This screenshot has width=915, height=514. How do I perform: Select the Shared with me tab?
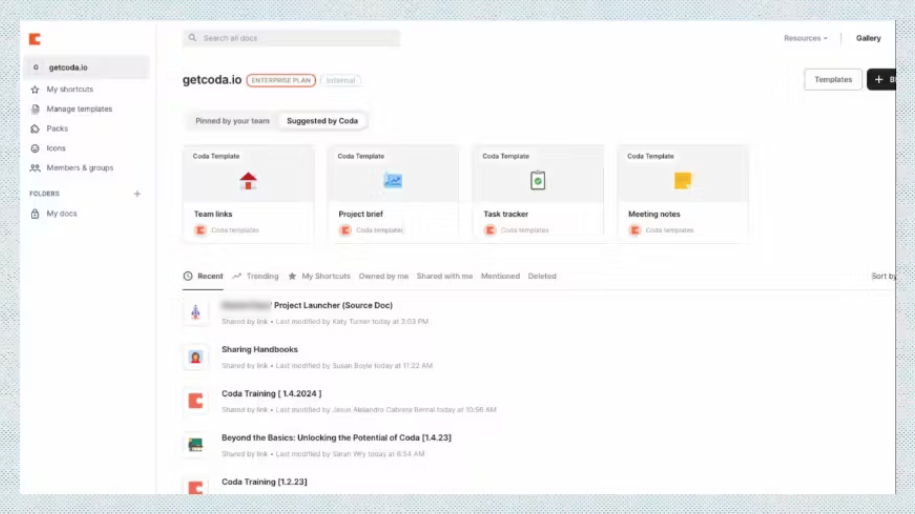pos(445,276)
